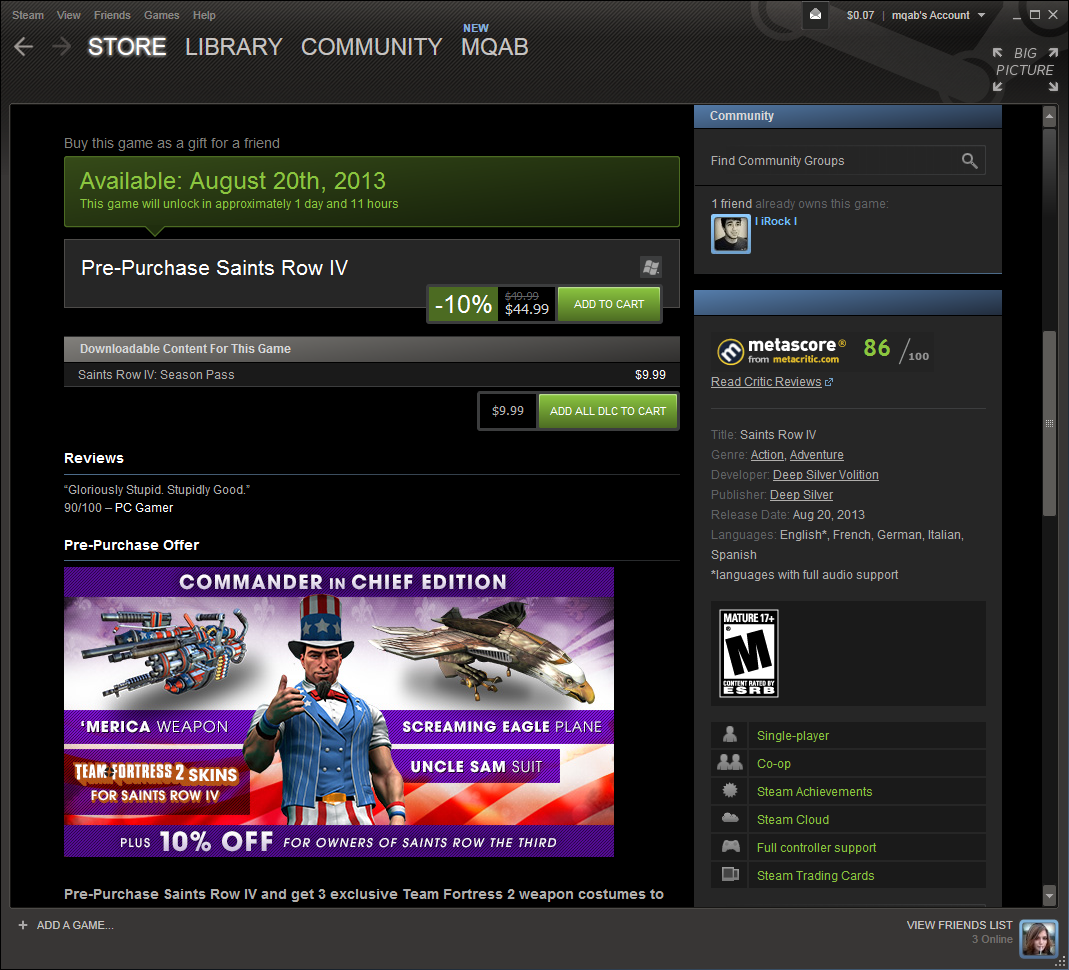The image size is (1069, 970).
Task: Open Deep Silver publisher link
Action: tap(801, 495)
